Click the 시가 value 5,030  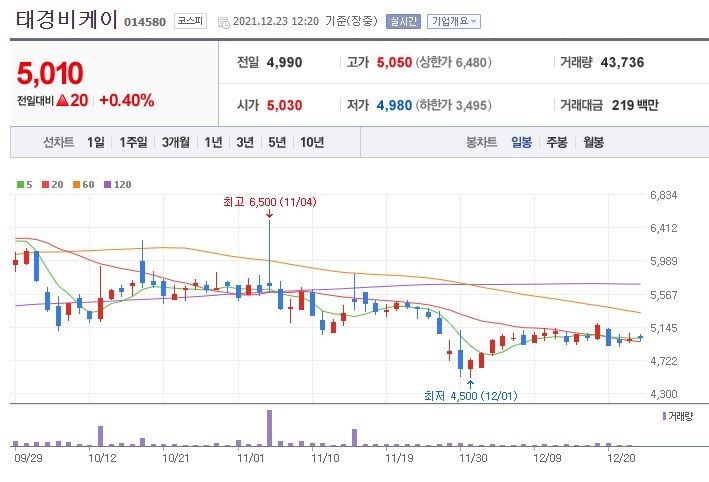pos(284,105)
